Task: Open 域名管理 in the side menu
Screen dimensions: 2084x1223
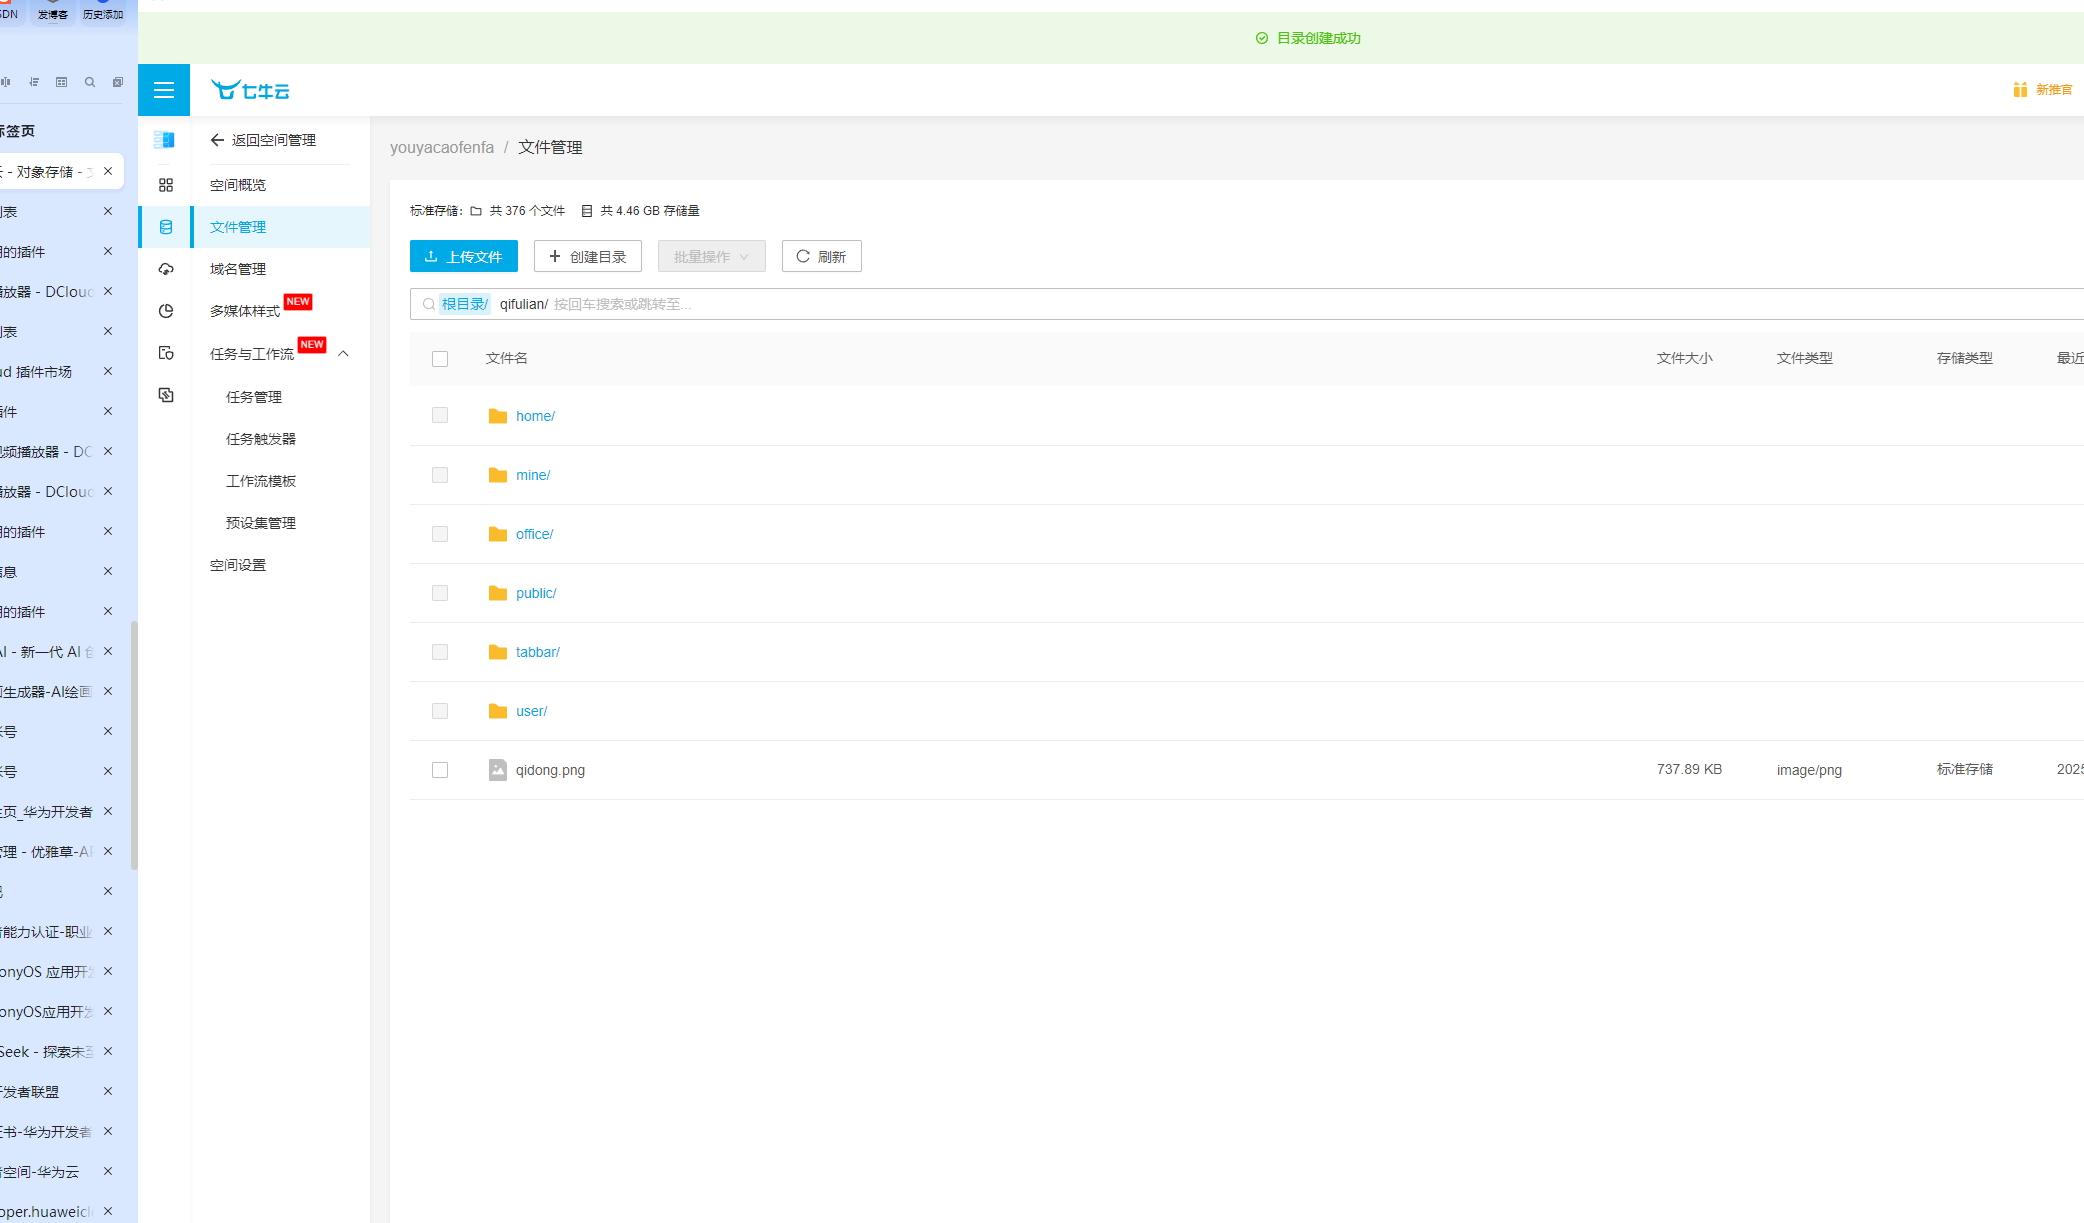Action: click(238, 269)
